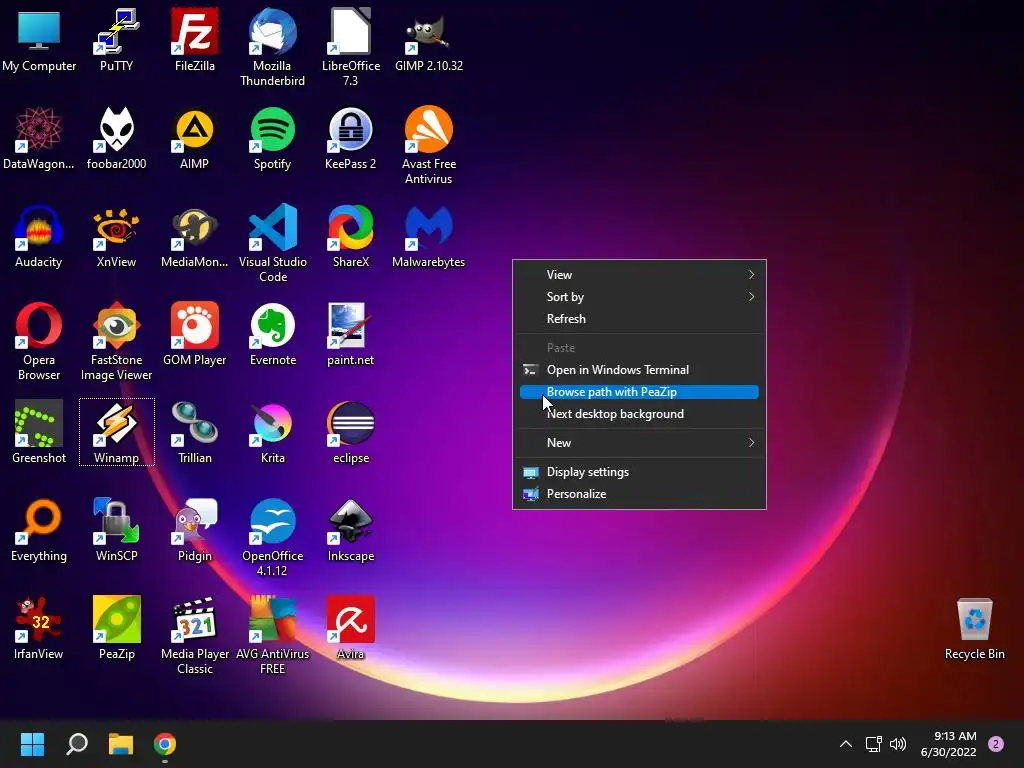
Task: Open the clock showing 9:13 AM
Action: click(948, 744)
